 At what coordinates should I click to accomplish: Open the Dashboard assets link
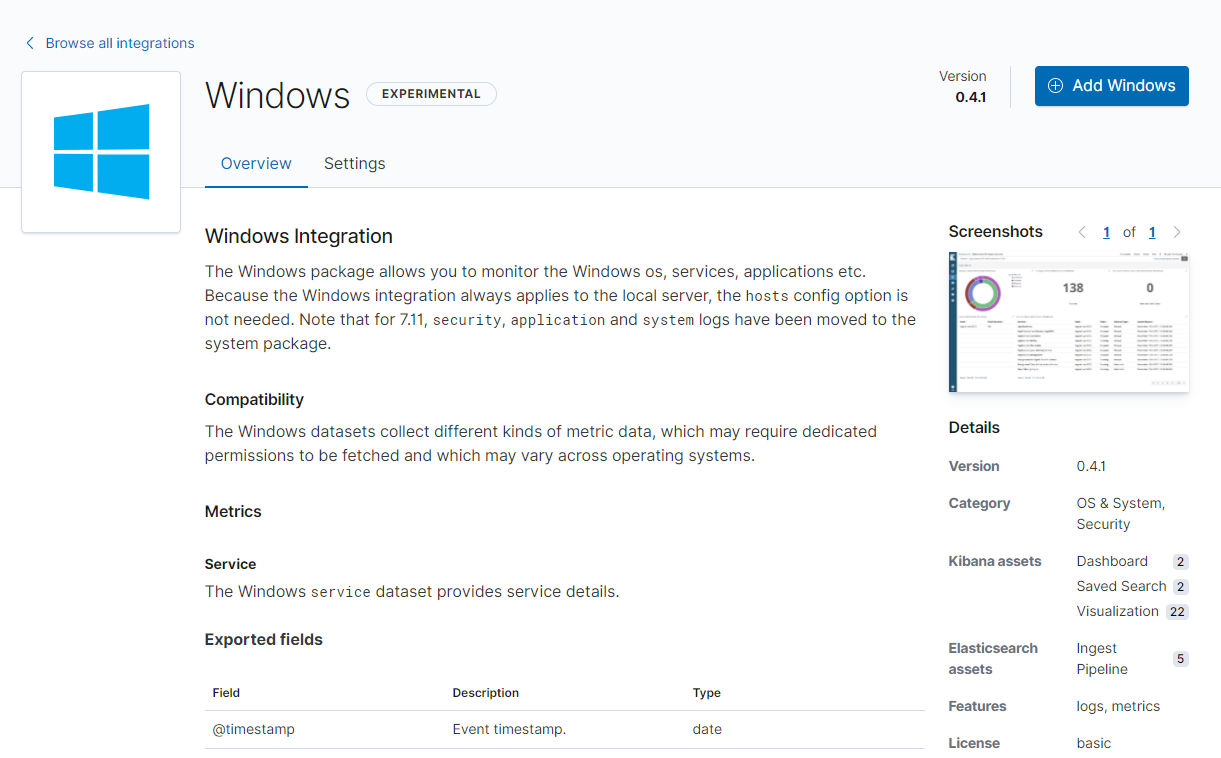(x=1112, y=561)
